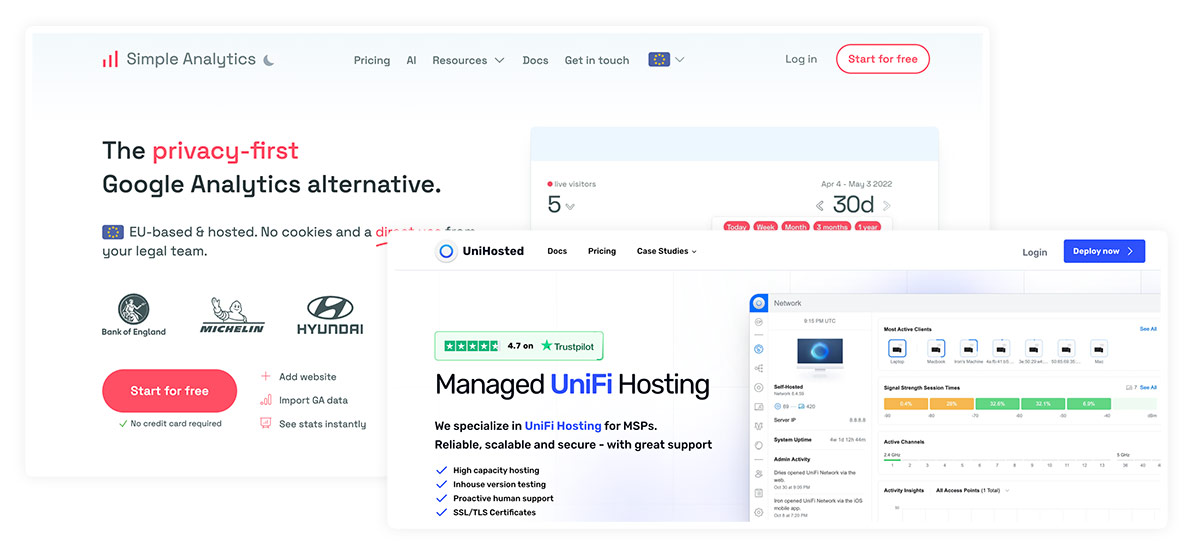Click the chart icon beside Import GA data
Viewport: 1200px width, 551px height.
coord(265,400)
